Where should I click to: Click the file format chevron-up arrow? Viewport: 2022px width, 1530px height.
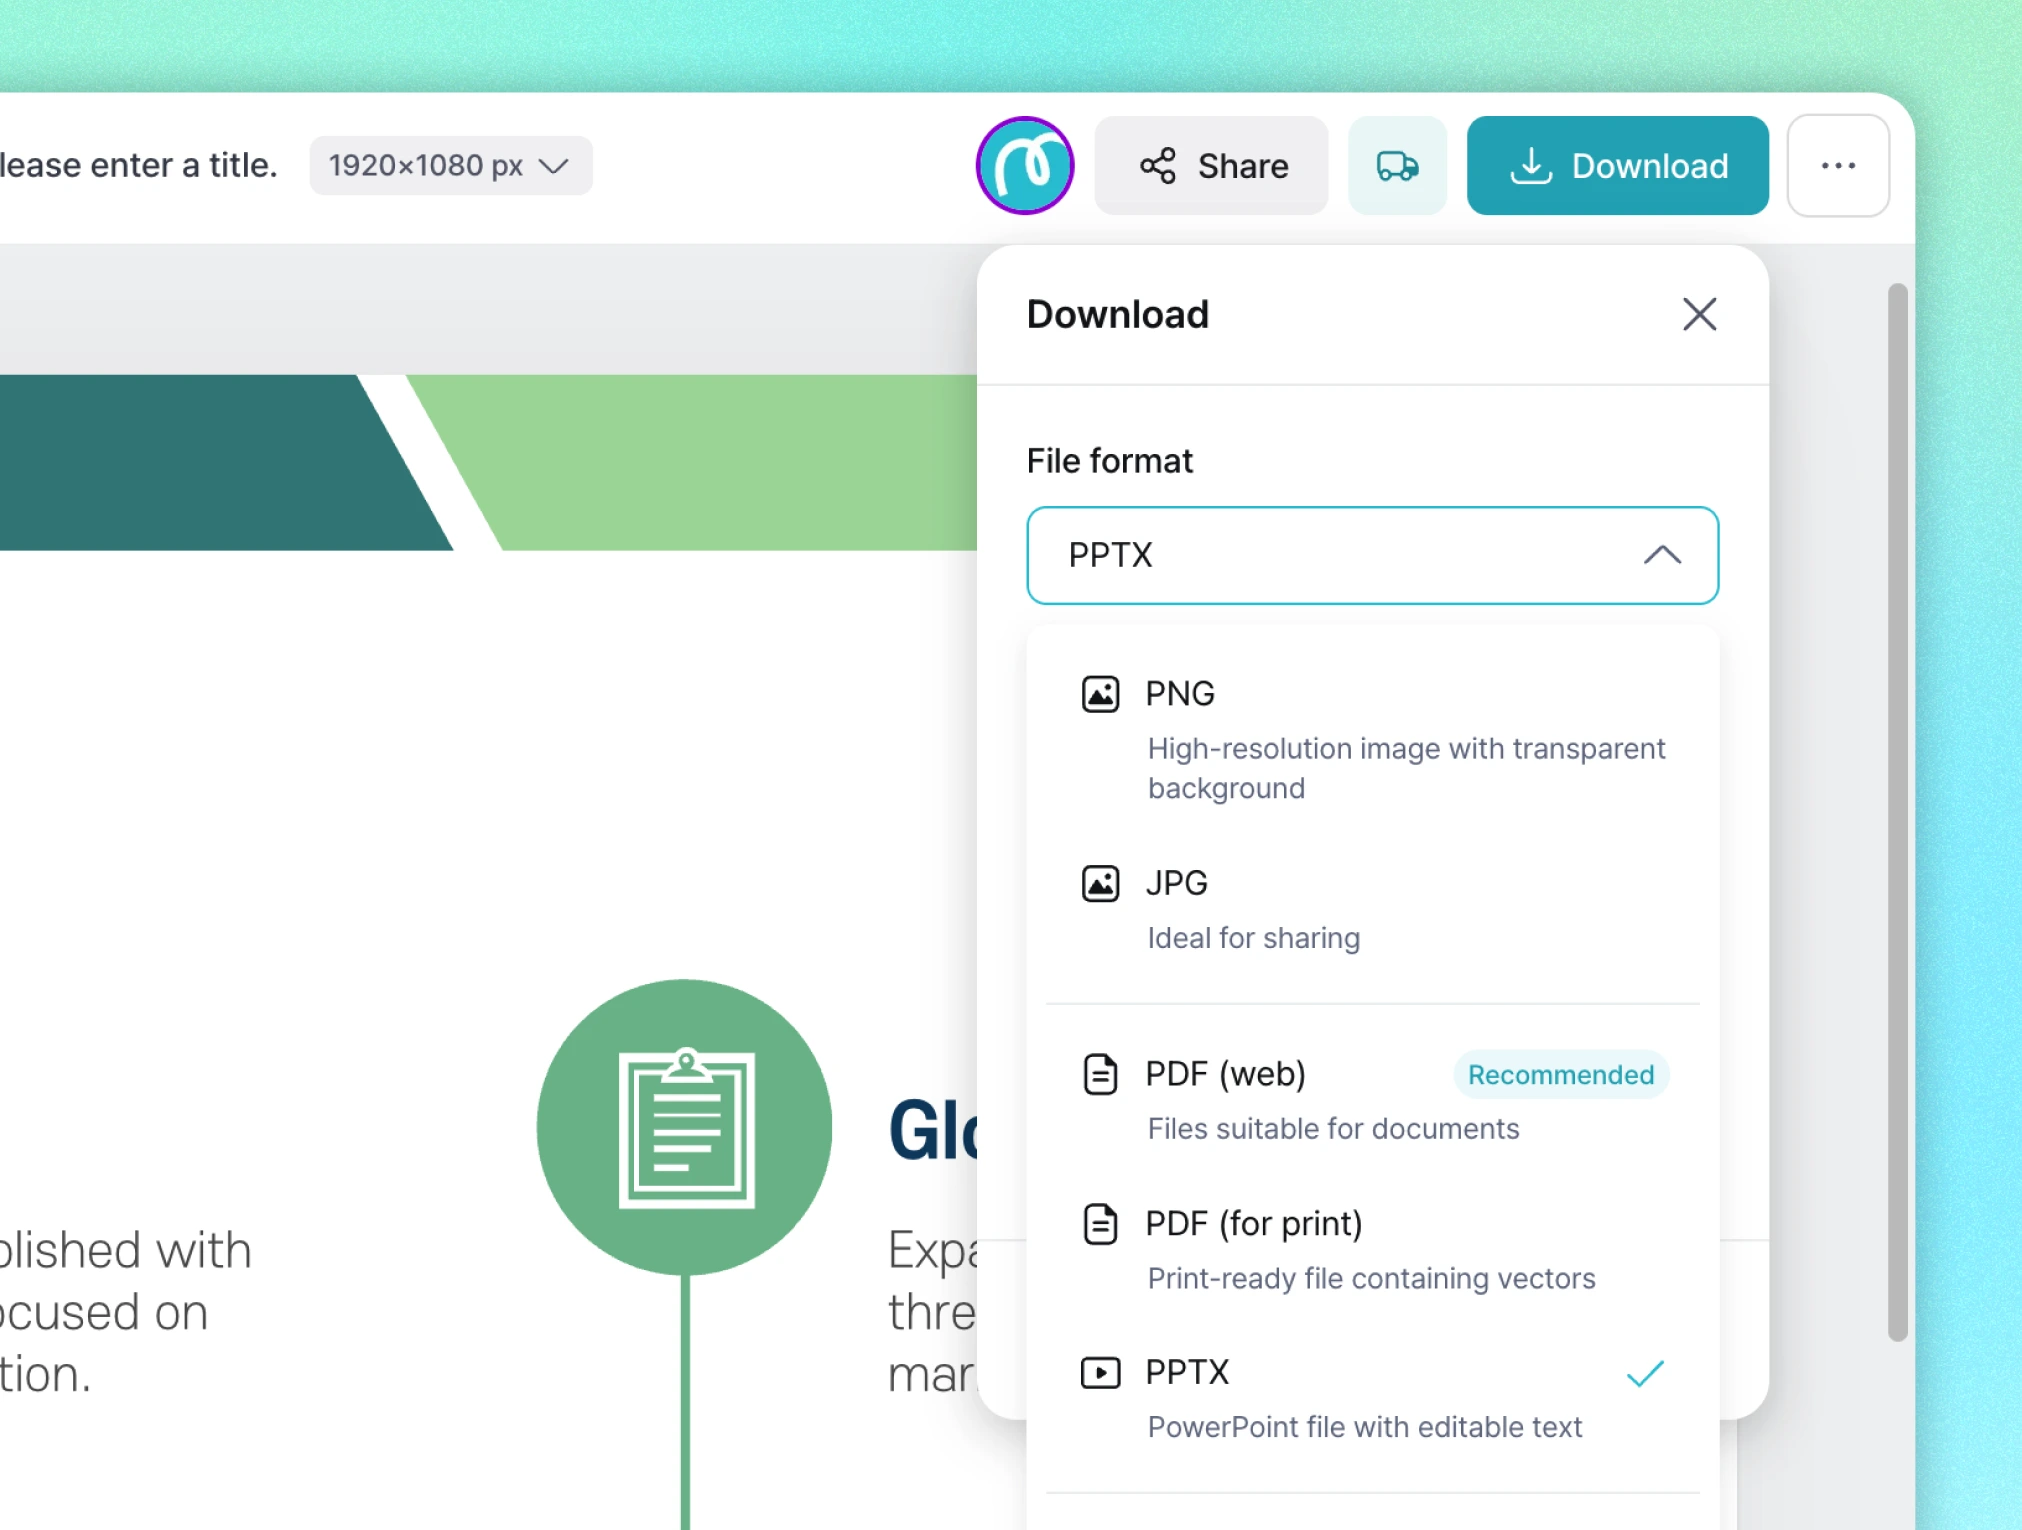pos(1662,555)
